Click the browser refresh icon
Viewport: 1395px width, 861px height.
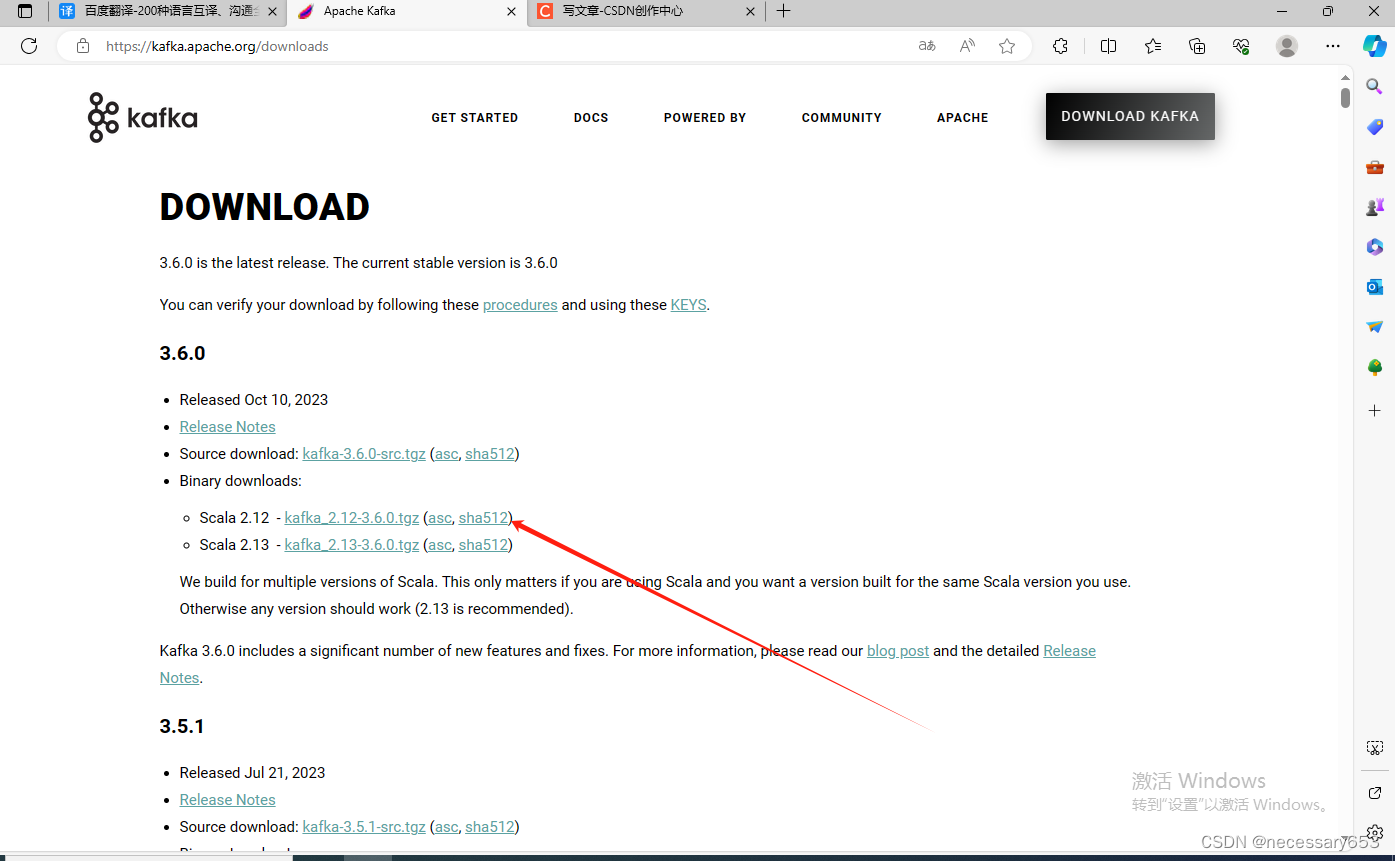[29, 46]
